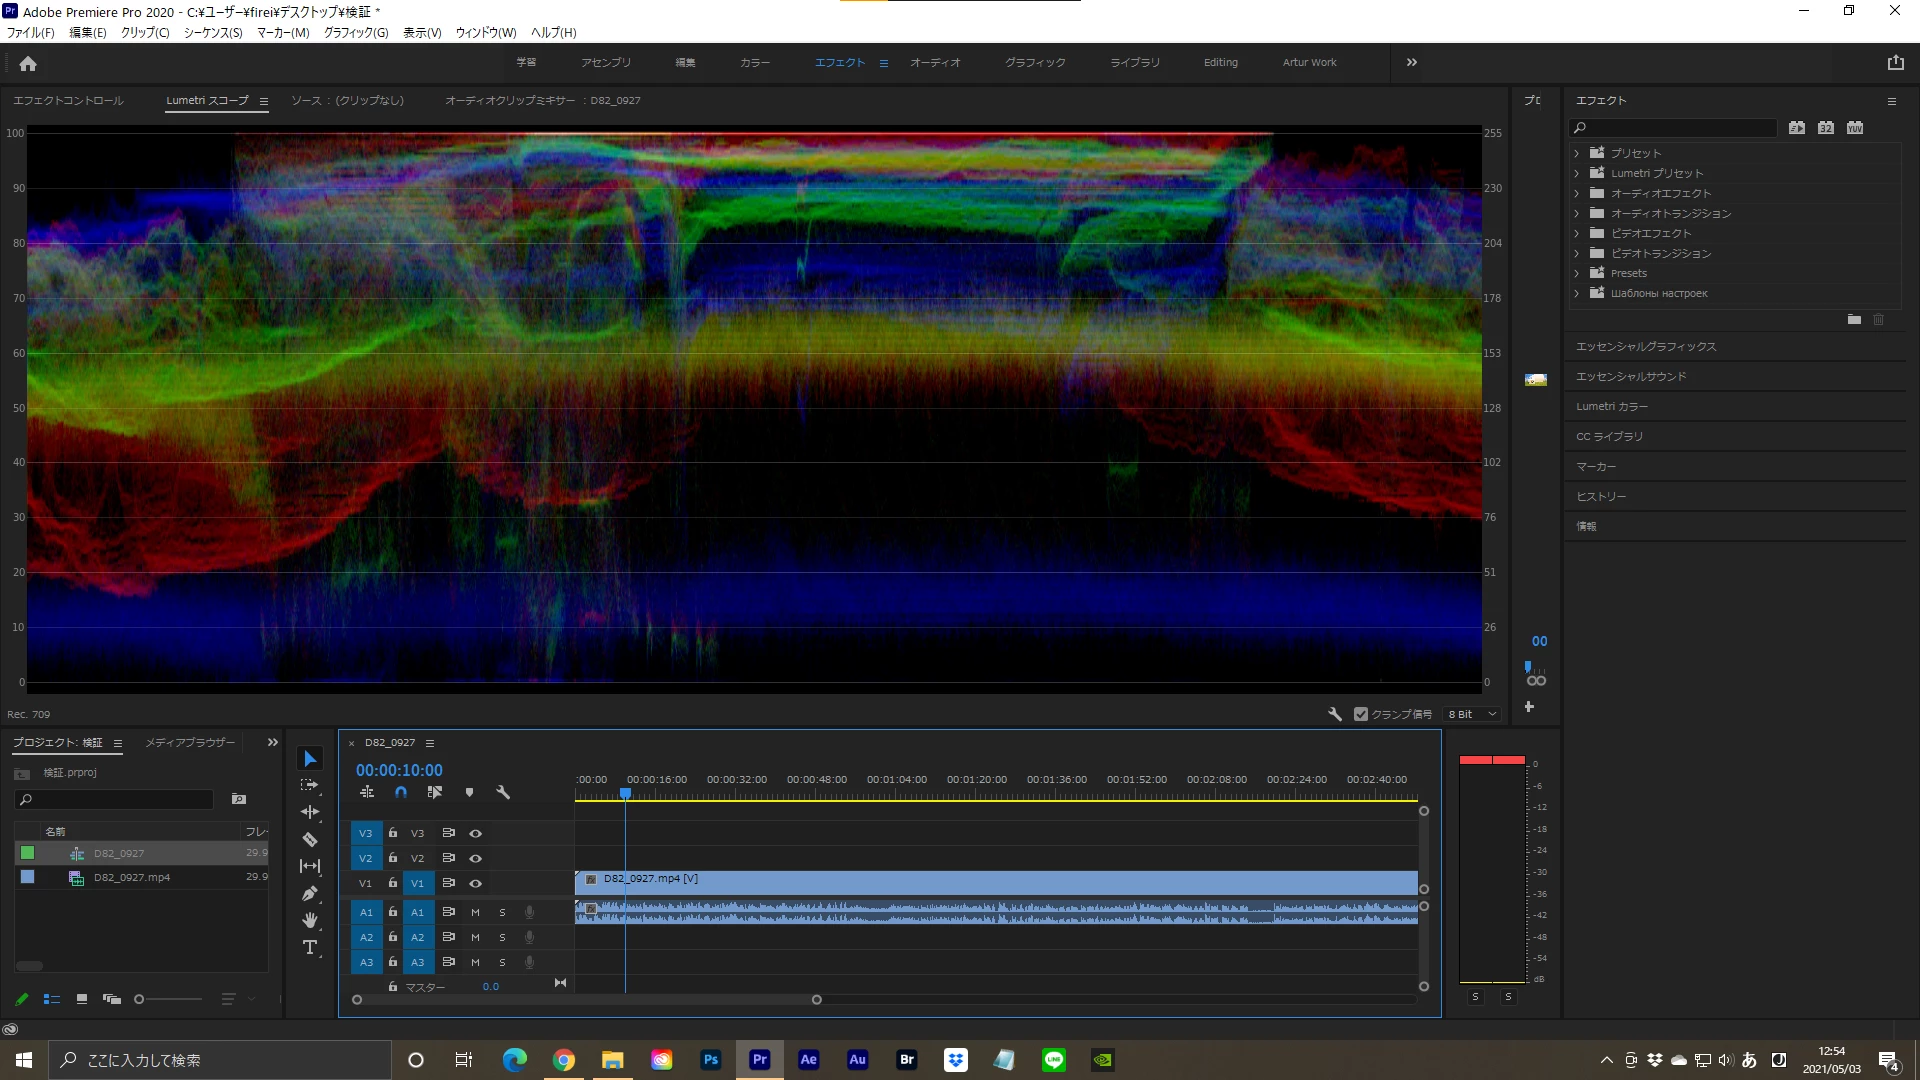Toggle linked selection in timeline
The height and width of the screenshot is (1080, 1920).
(x=434, y=792)
